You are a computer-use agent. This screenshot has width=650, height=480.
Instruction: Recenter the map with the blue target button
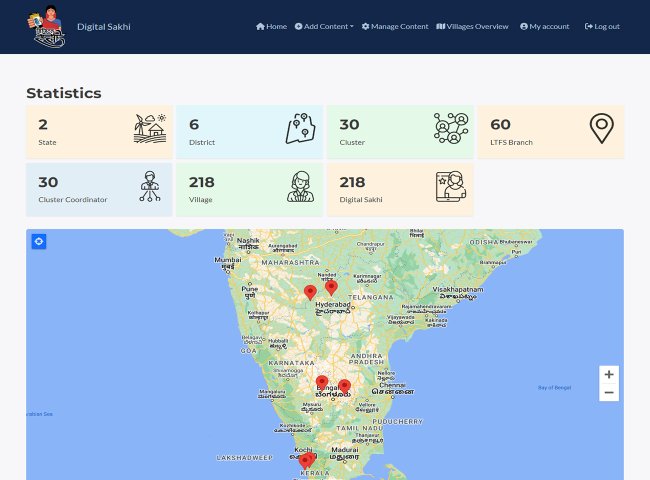coord(39,241)
